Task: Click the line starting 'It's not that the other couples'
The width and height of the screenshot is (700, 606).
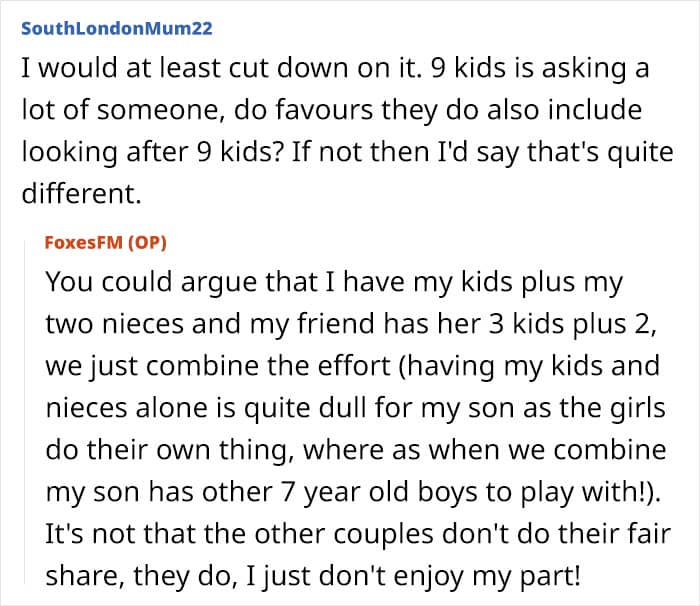Action: [358, 534]
